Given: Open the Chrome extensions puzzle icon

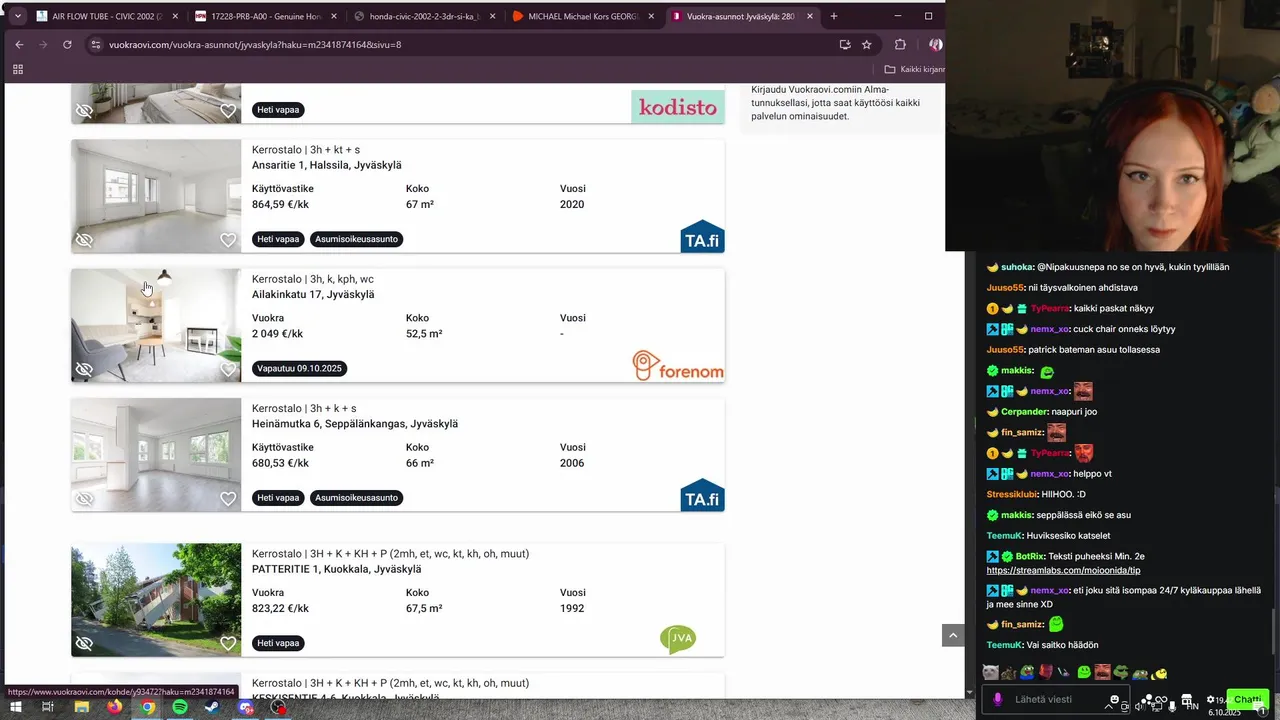Looking at the screenshot, I should 900,44.
